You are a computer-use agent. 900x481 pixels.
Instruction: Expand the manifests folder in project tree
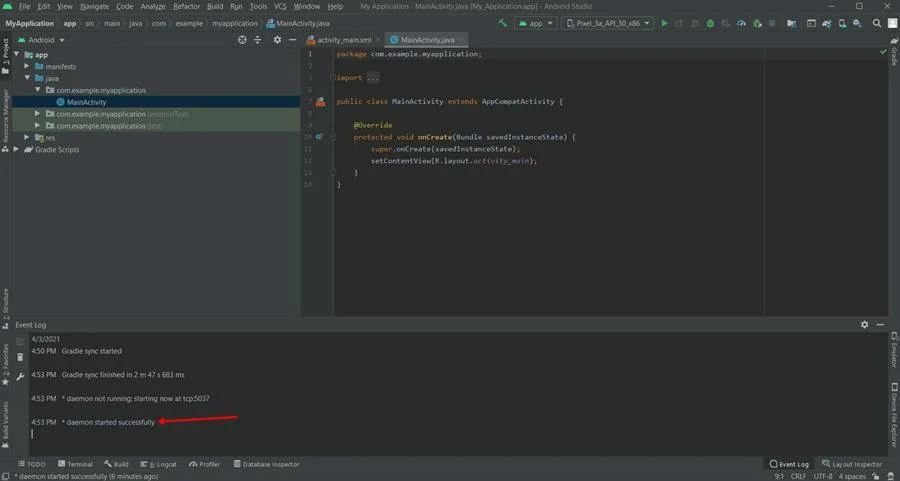pyautogui.click(x=27, y=66)
